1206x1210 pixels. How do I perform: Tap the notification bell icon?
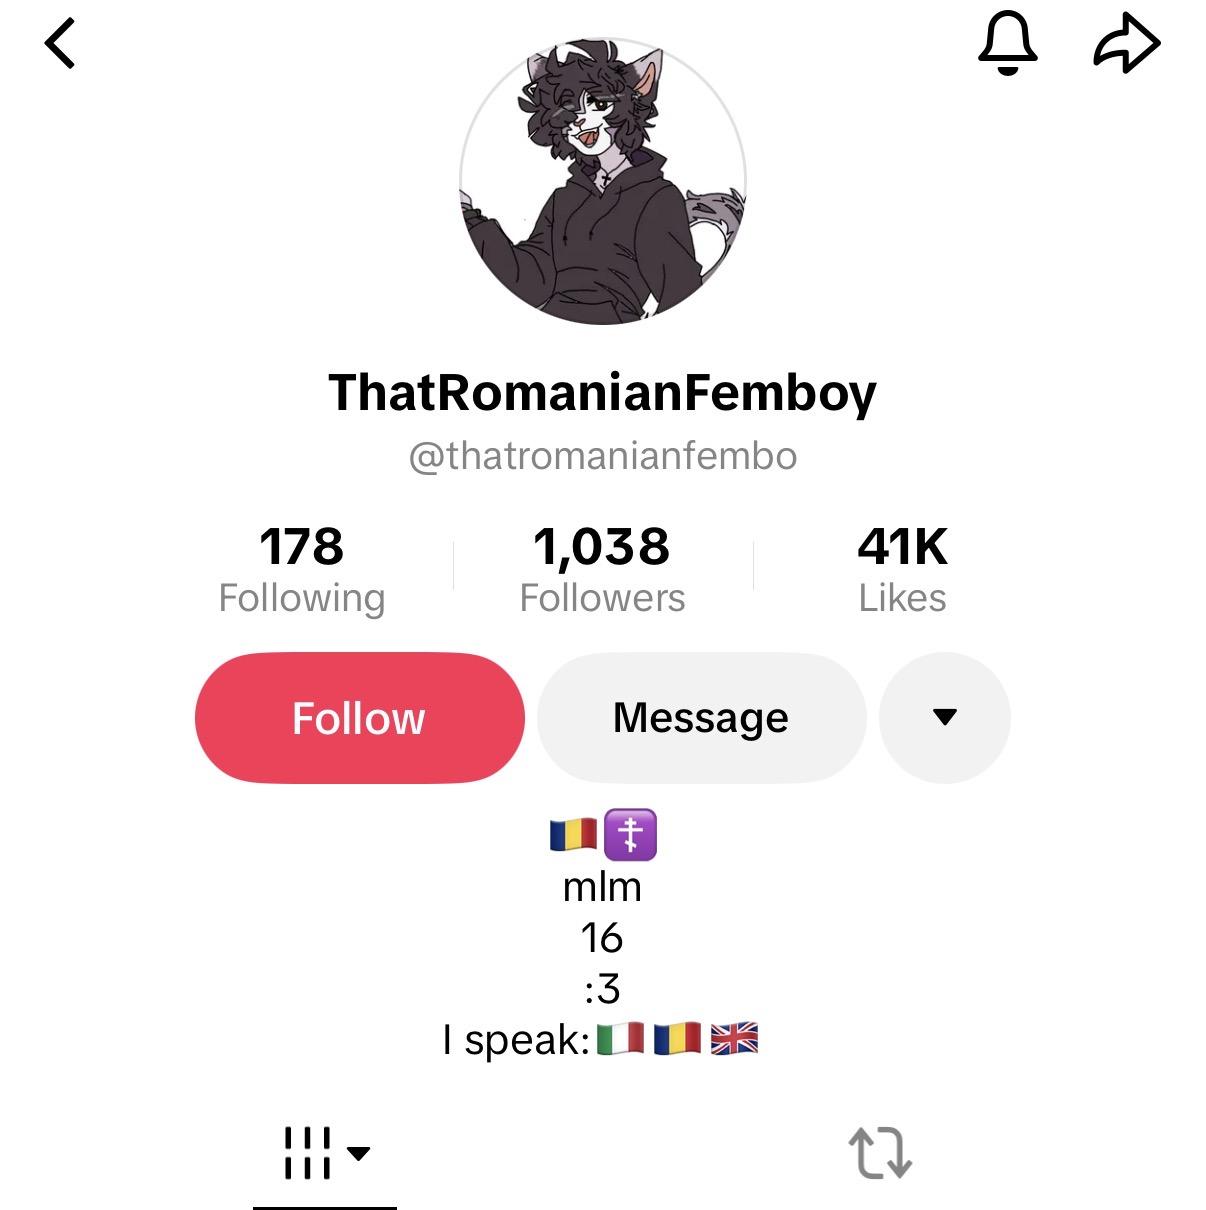click(x=1007, y=44)
